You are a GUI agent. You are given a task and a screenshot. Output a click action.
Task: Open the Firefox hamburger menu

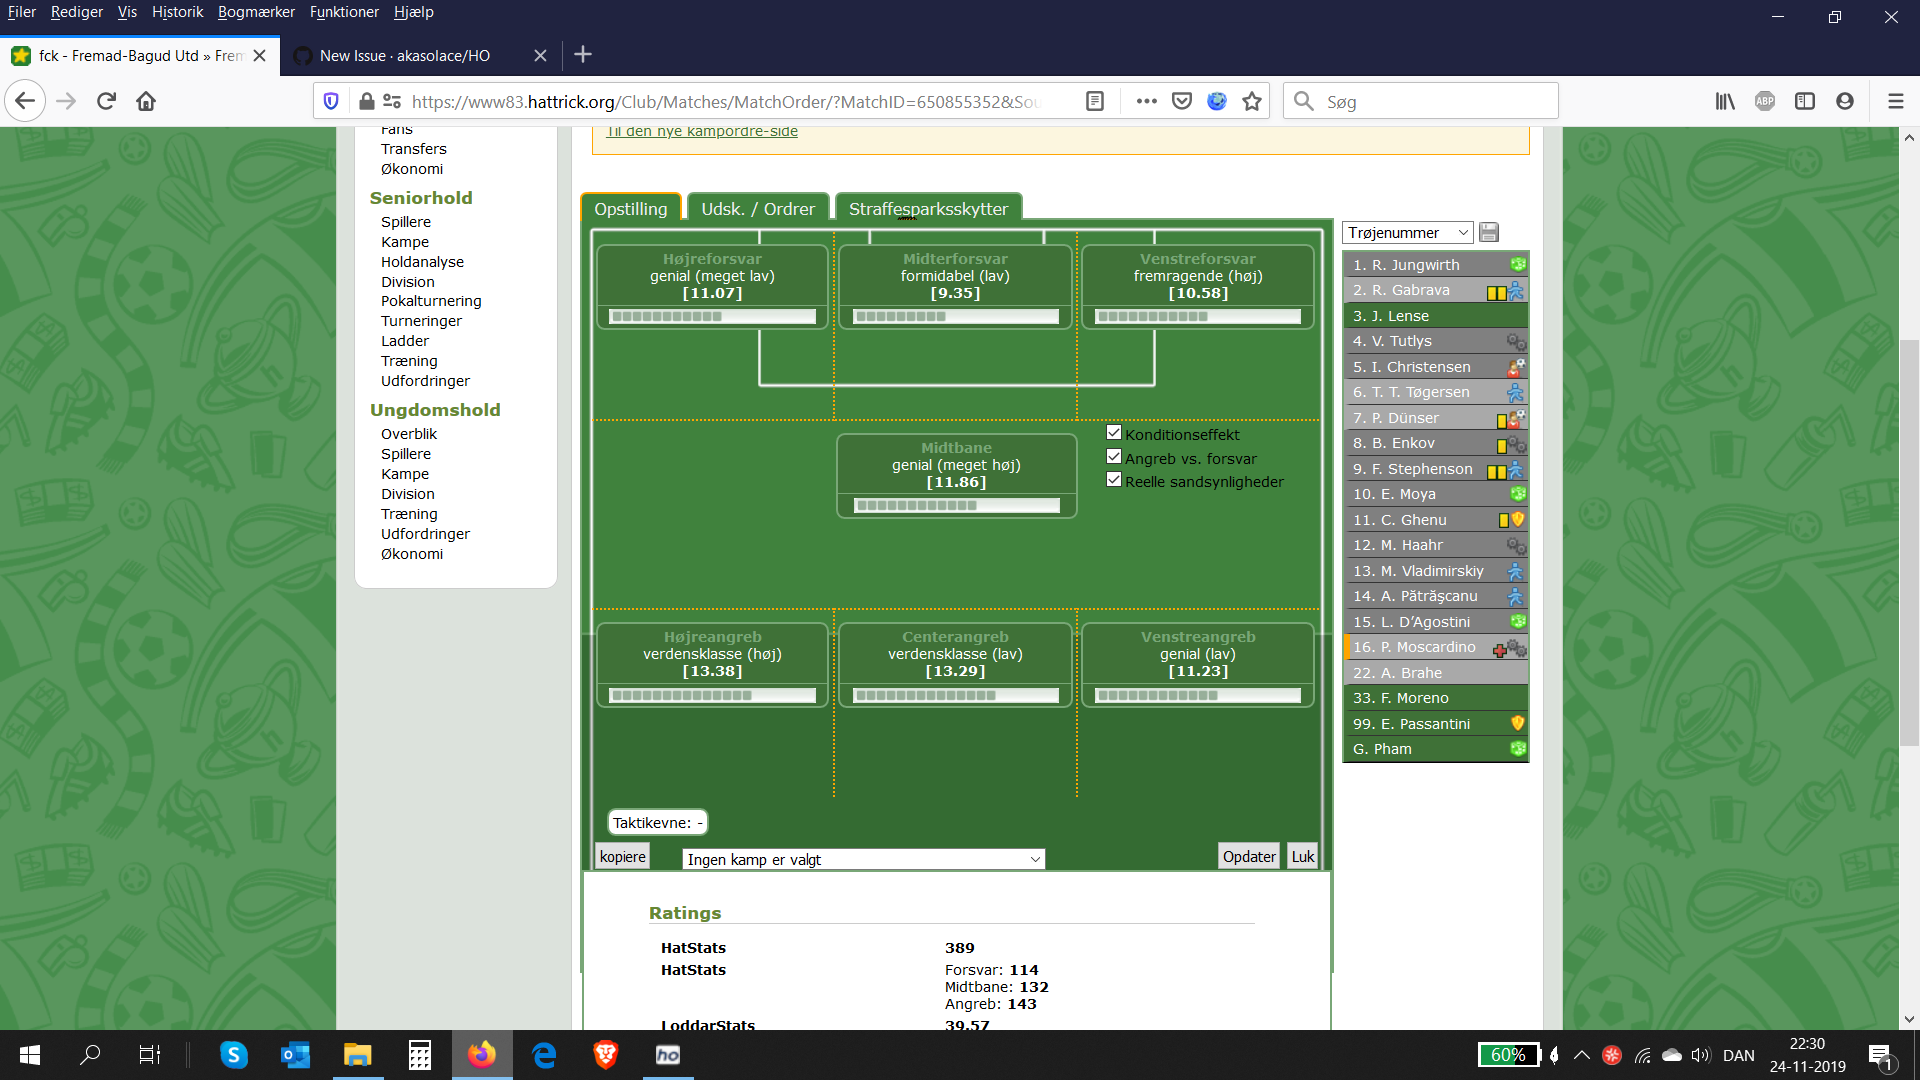pos(1895,101)
